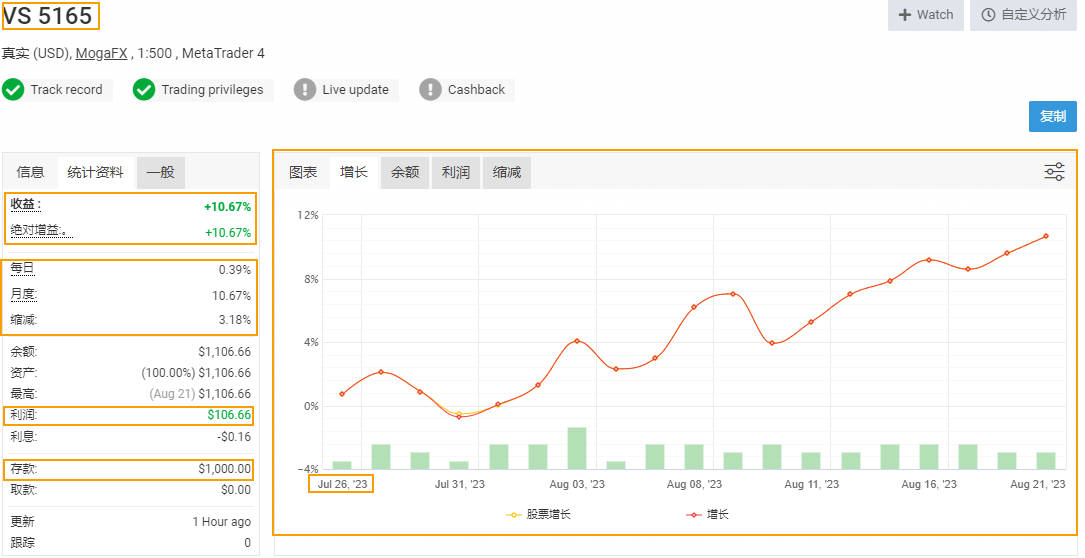Click the tallest green bar near Aug 03

tap(577, 448)
